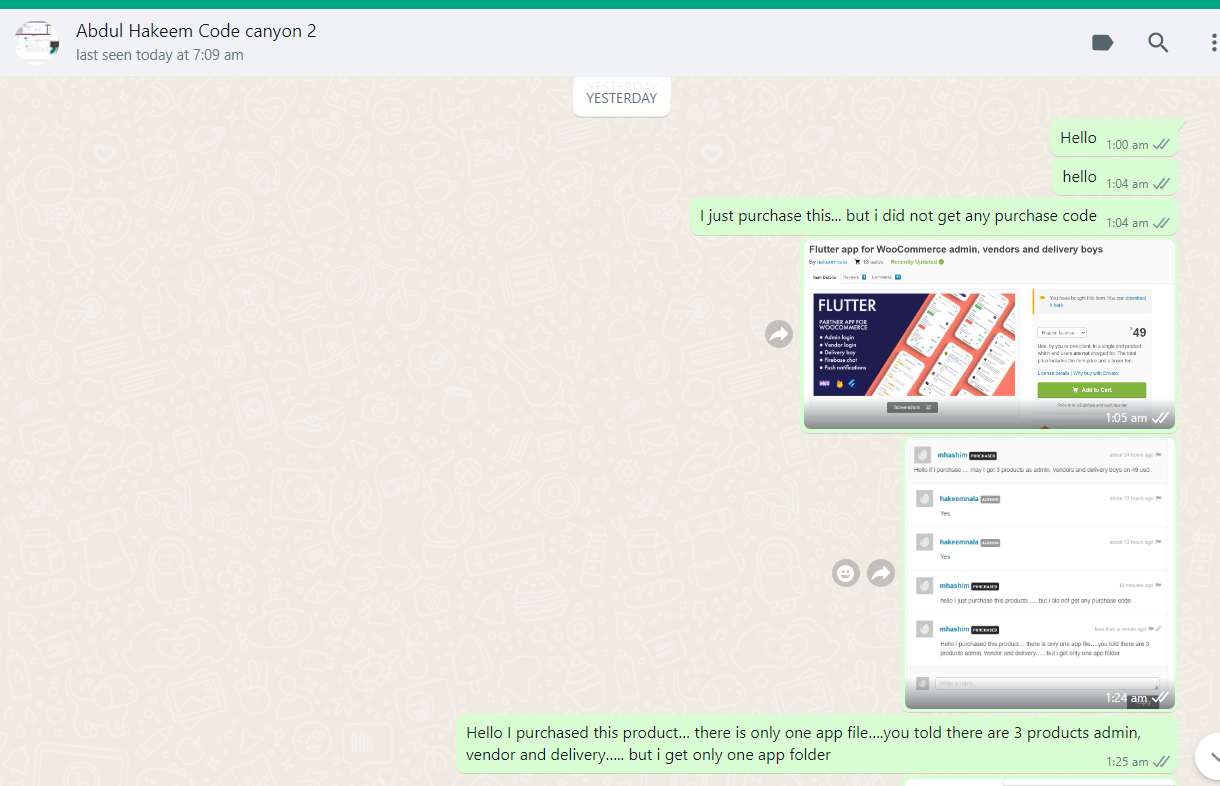Open the chat menu three-dots icon

coord(1213,42)
